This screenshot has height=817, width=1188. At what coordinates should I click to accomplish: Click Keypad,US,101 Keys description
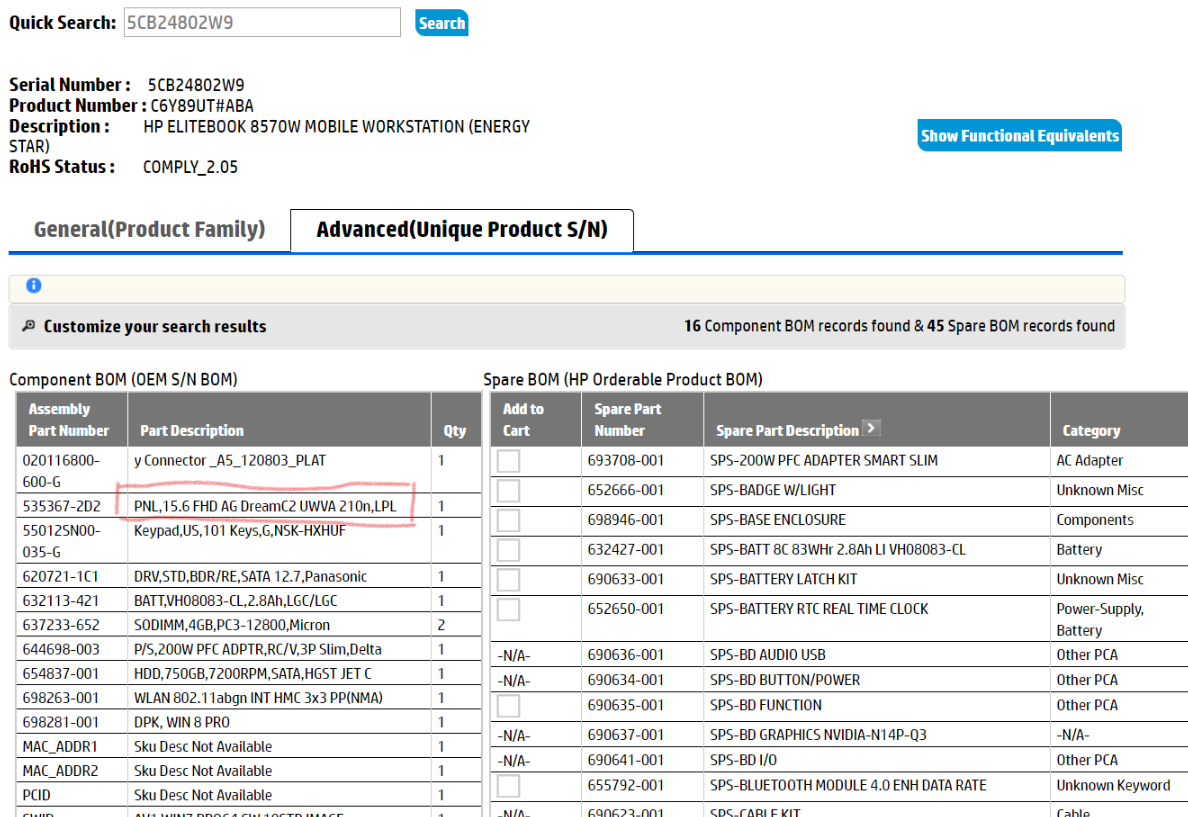point(239,531)
